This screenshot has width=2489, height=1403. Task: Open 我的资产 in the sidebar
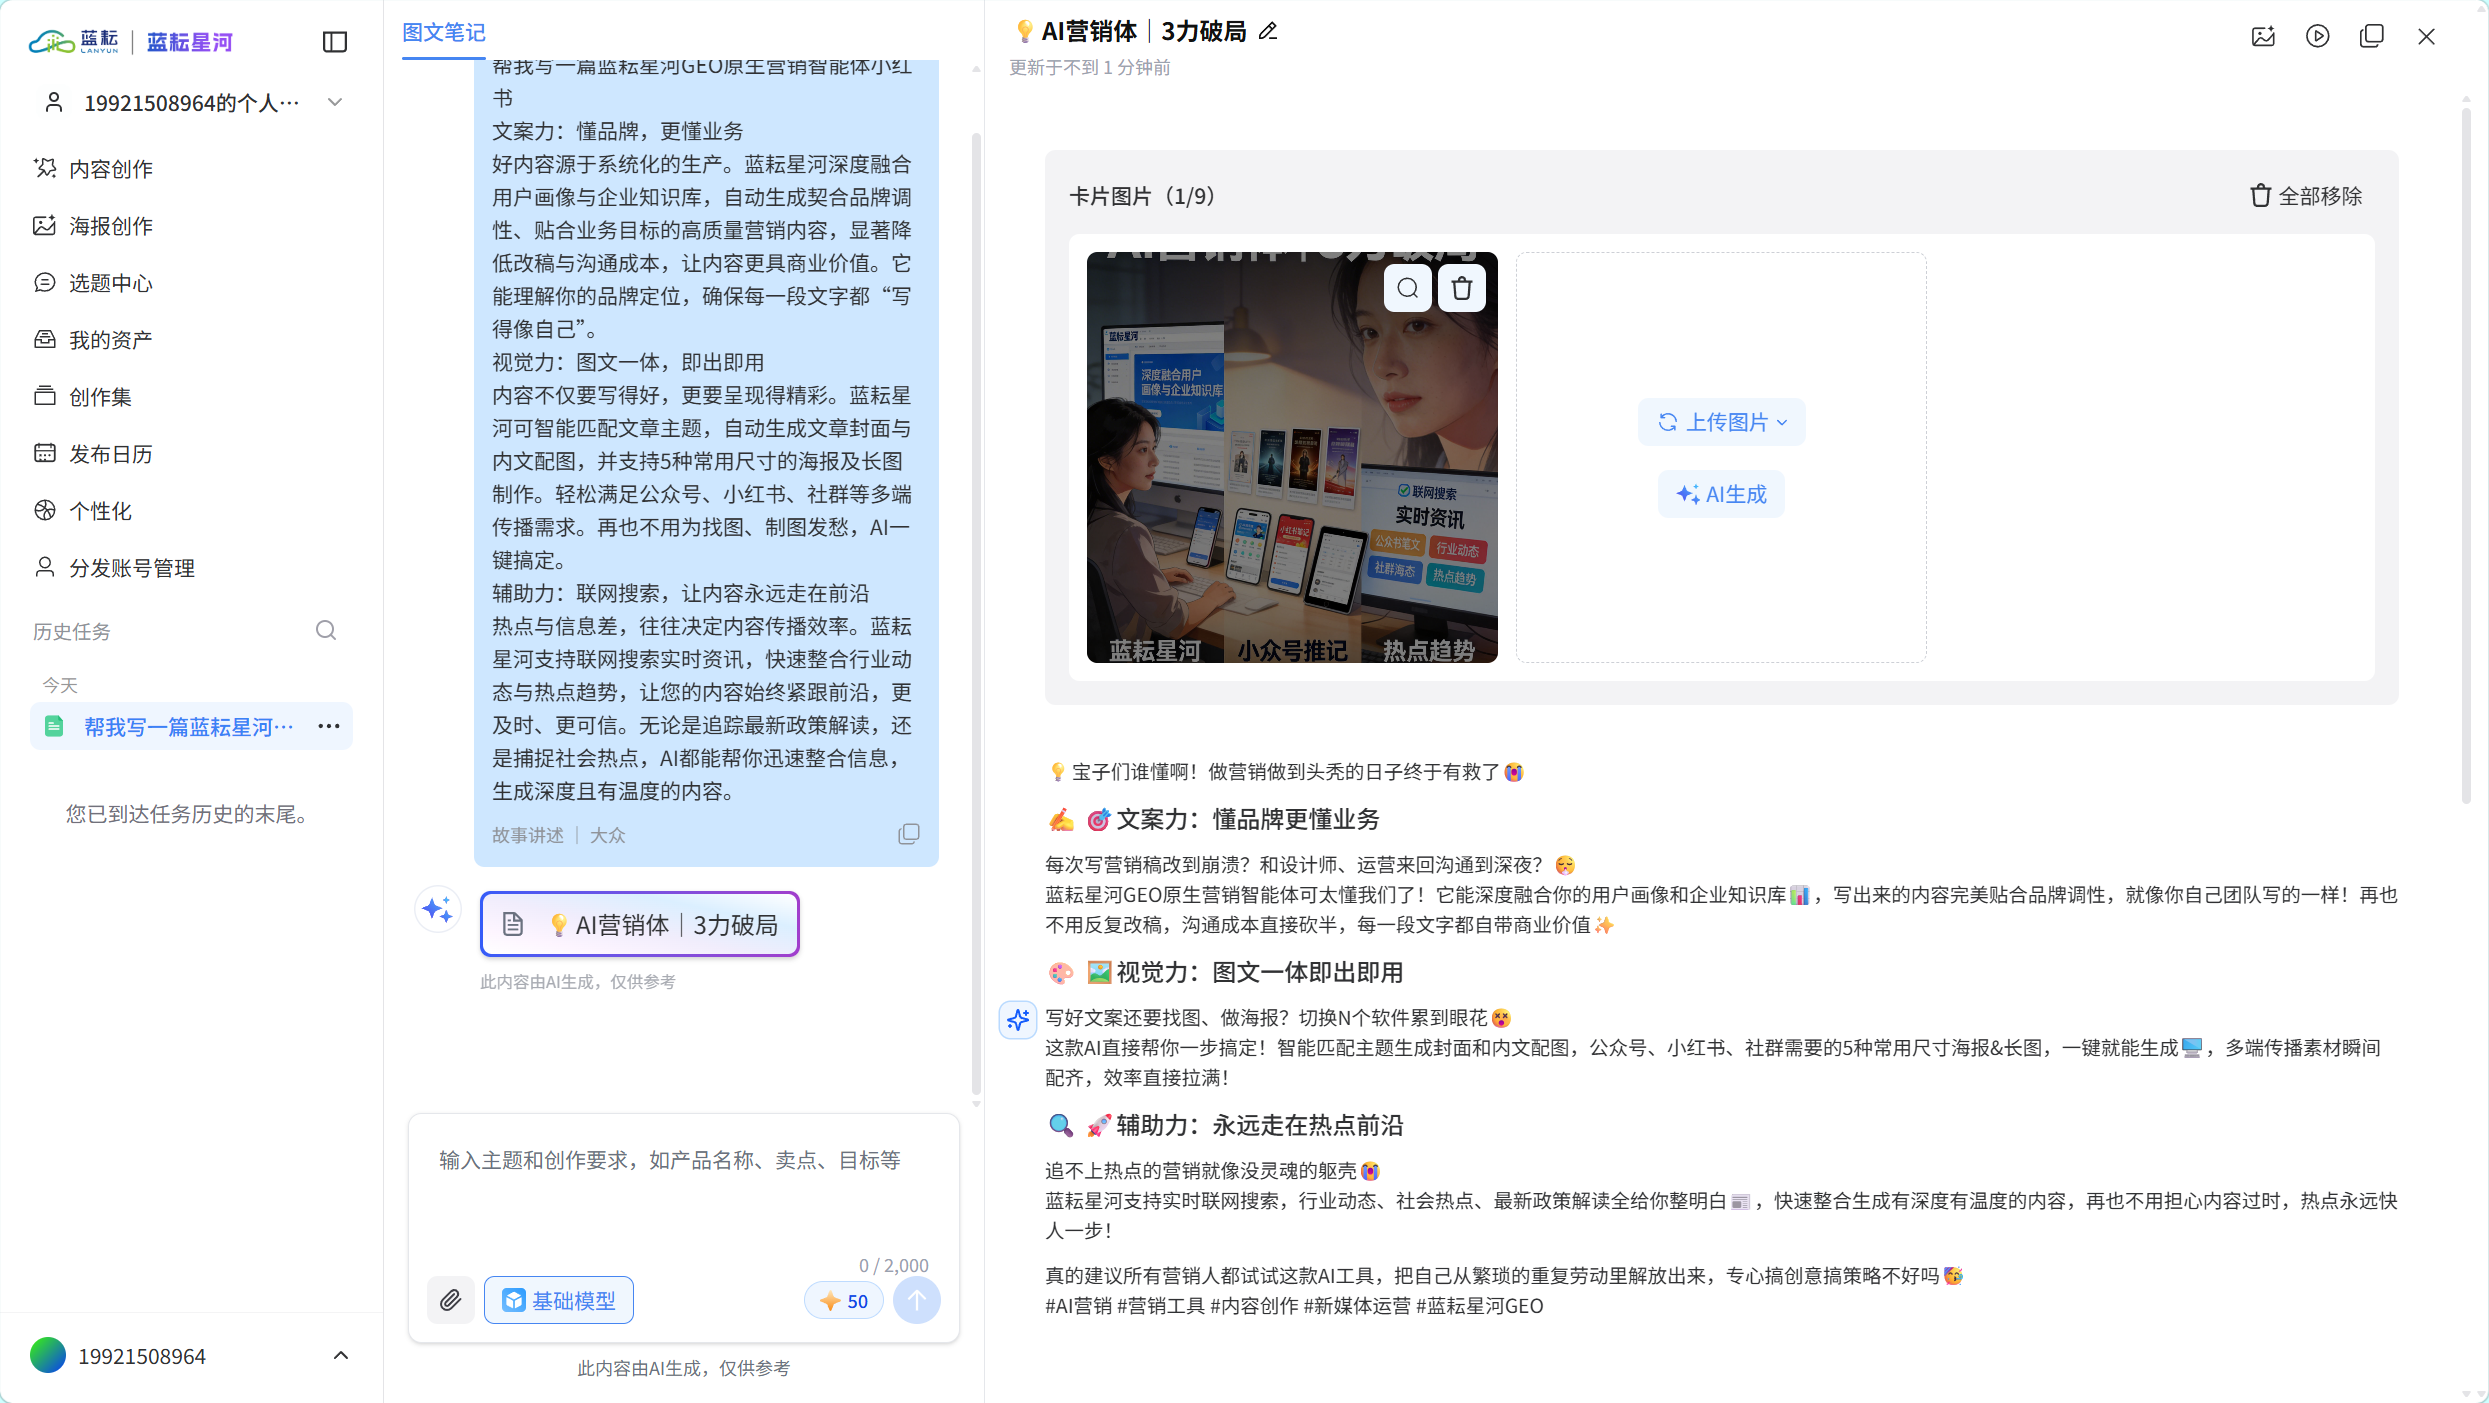(x=110, y=339)
